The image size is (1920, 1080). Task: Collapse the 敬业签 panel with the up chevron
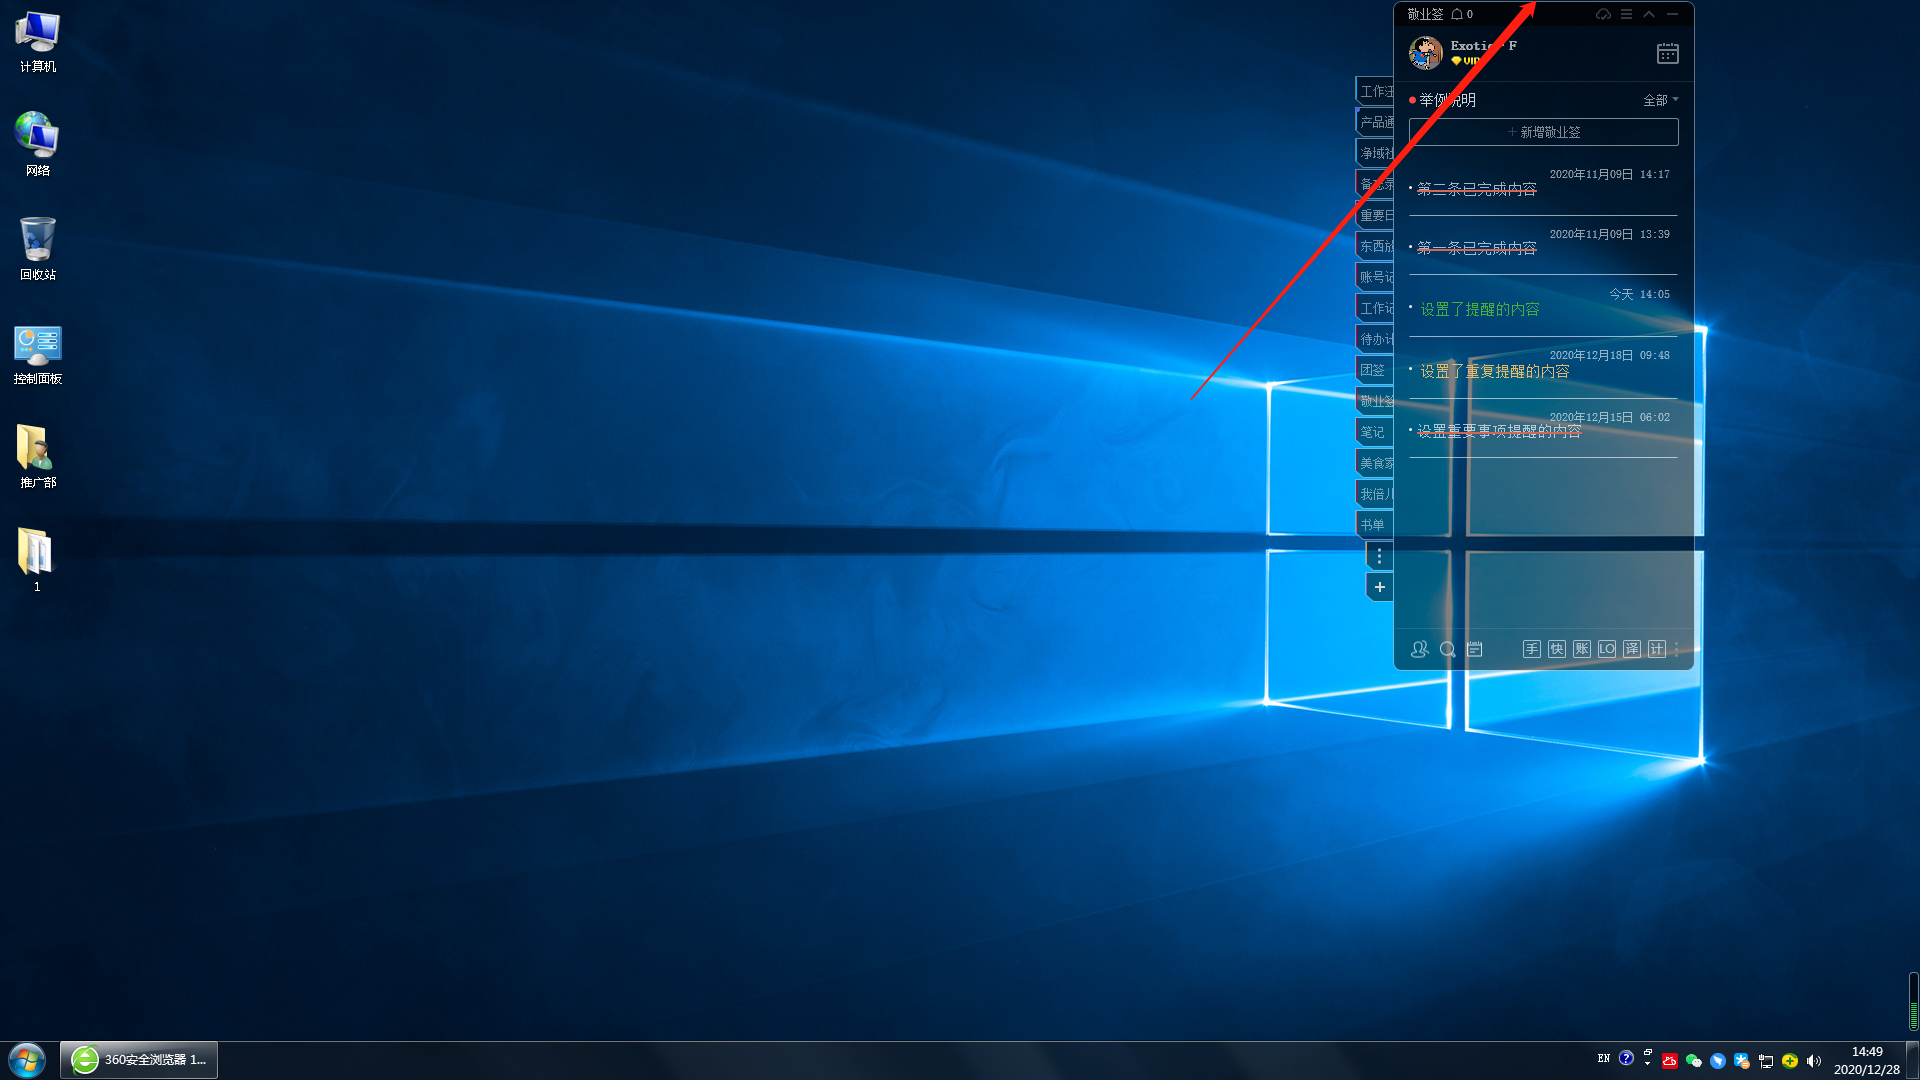1649,14
